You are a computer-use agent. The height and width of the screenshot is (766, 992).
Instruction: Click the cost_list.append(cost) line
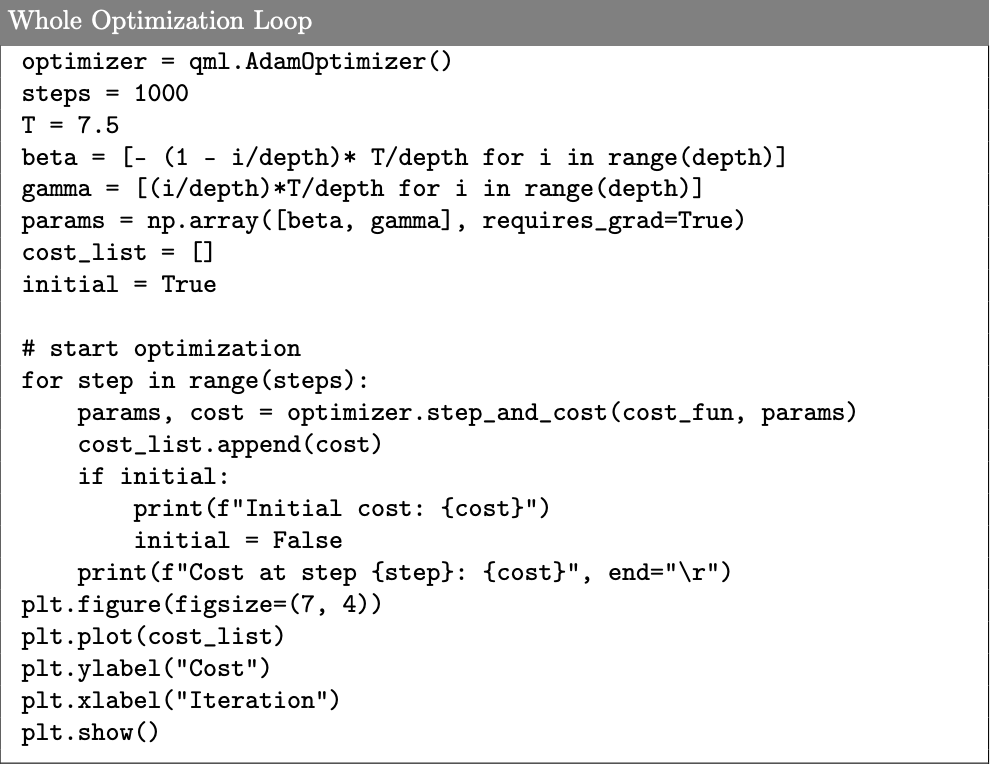pyautogui.click(x=230, y=445)
